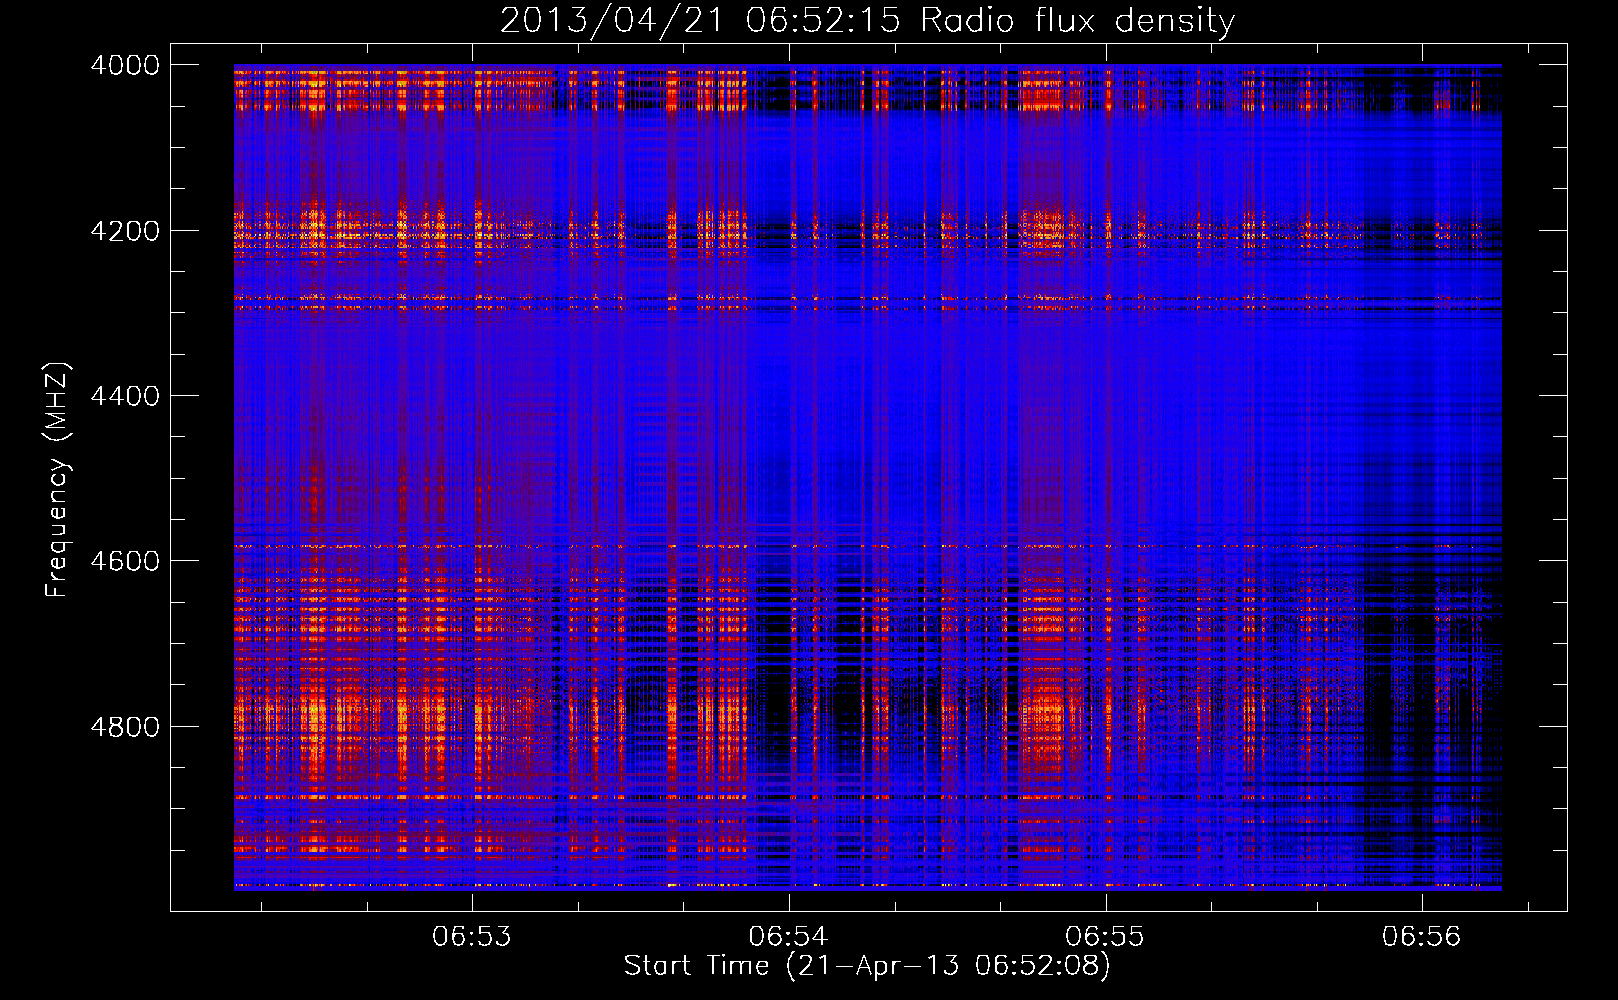Select the 4000 frequency axis label

(125, 65)
